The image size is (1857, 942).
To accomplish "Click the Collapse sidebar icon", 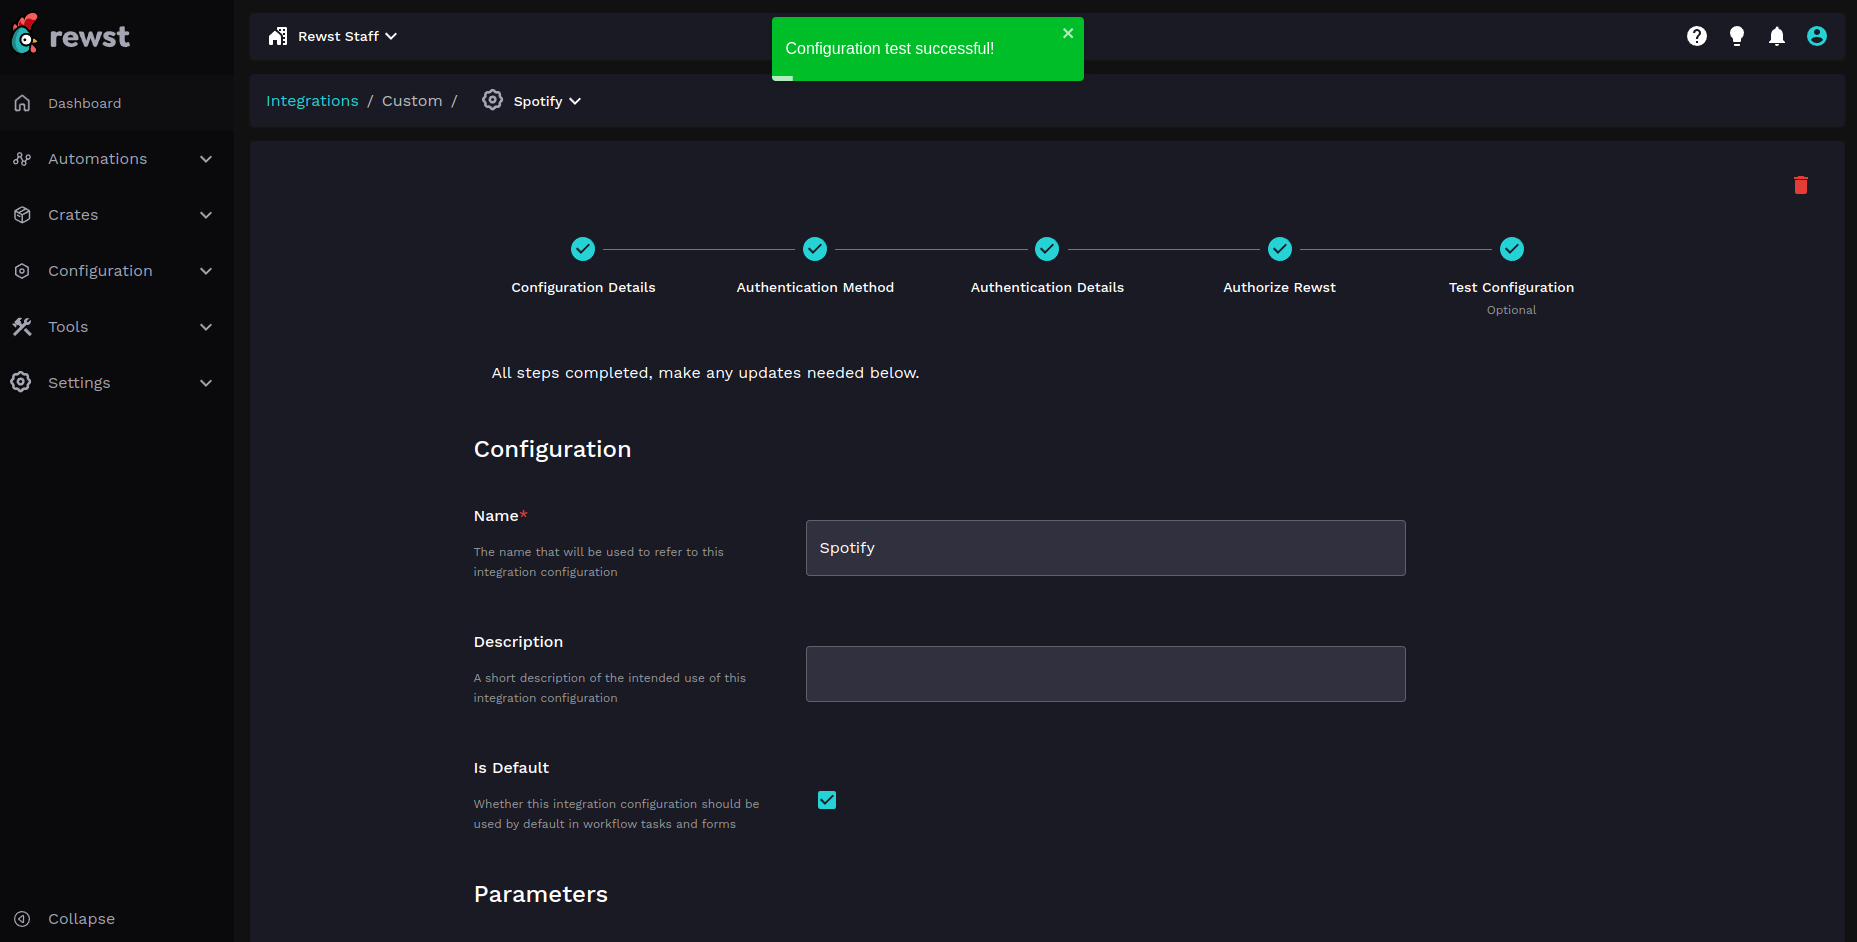I will pyautogui.click(x=22, y=918).
